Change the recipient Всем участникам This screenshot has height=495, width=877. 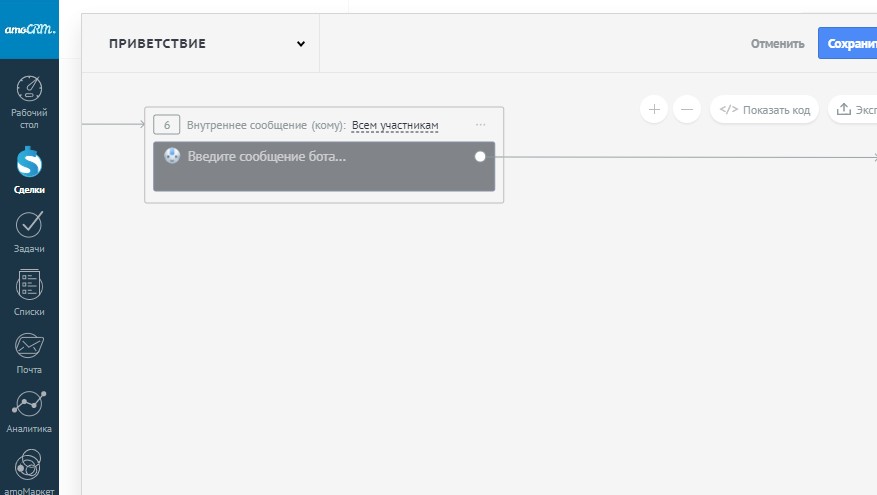395,125
